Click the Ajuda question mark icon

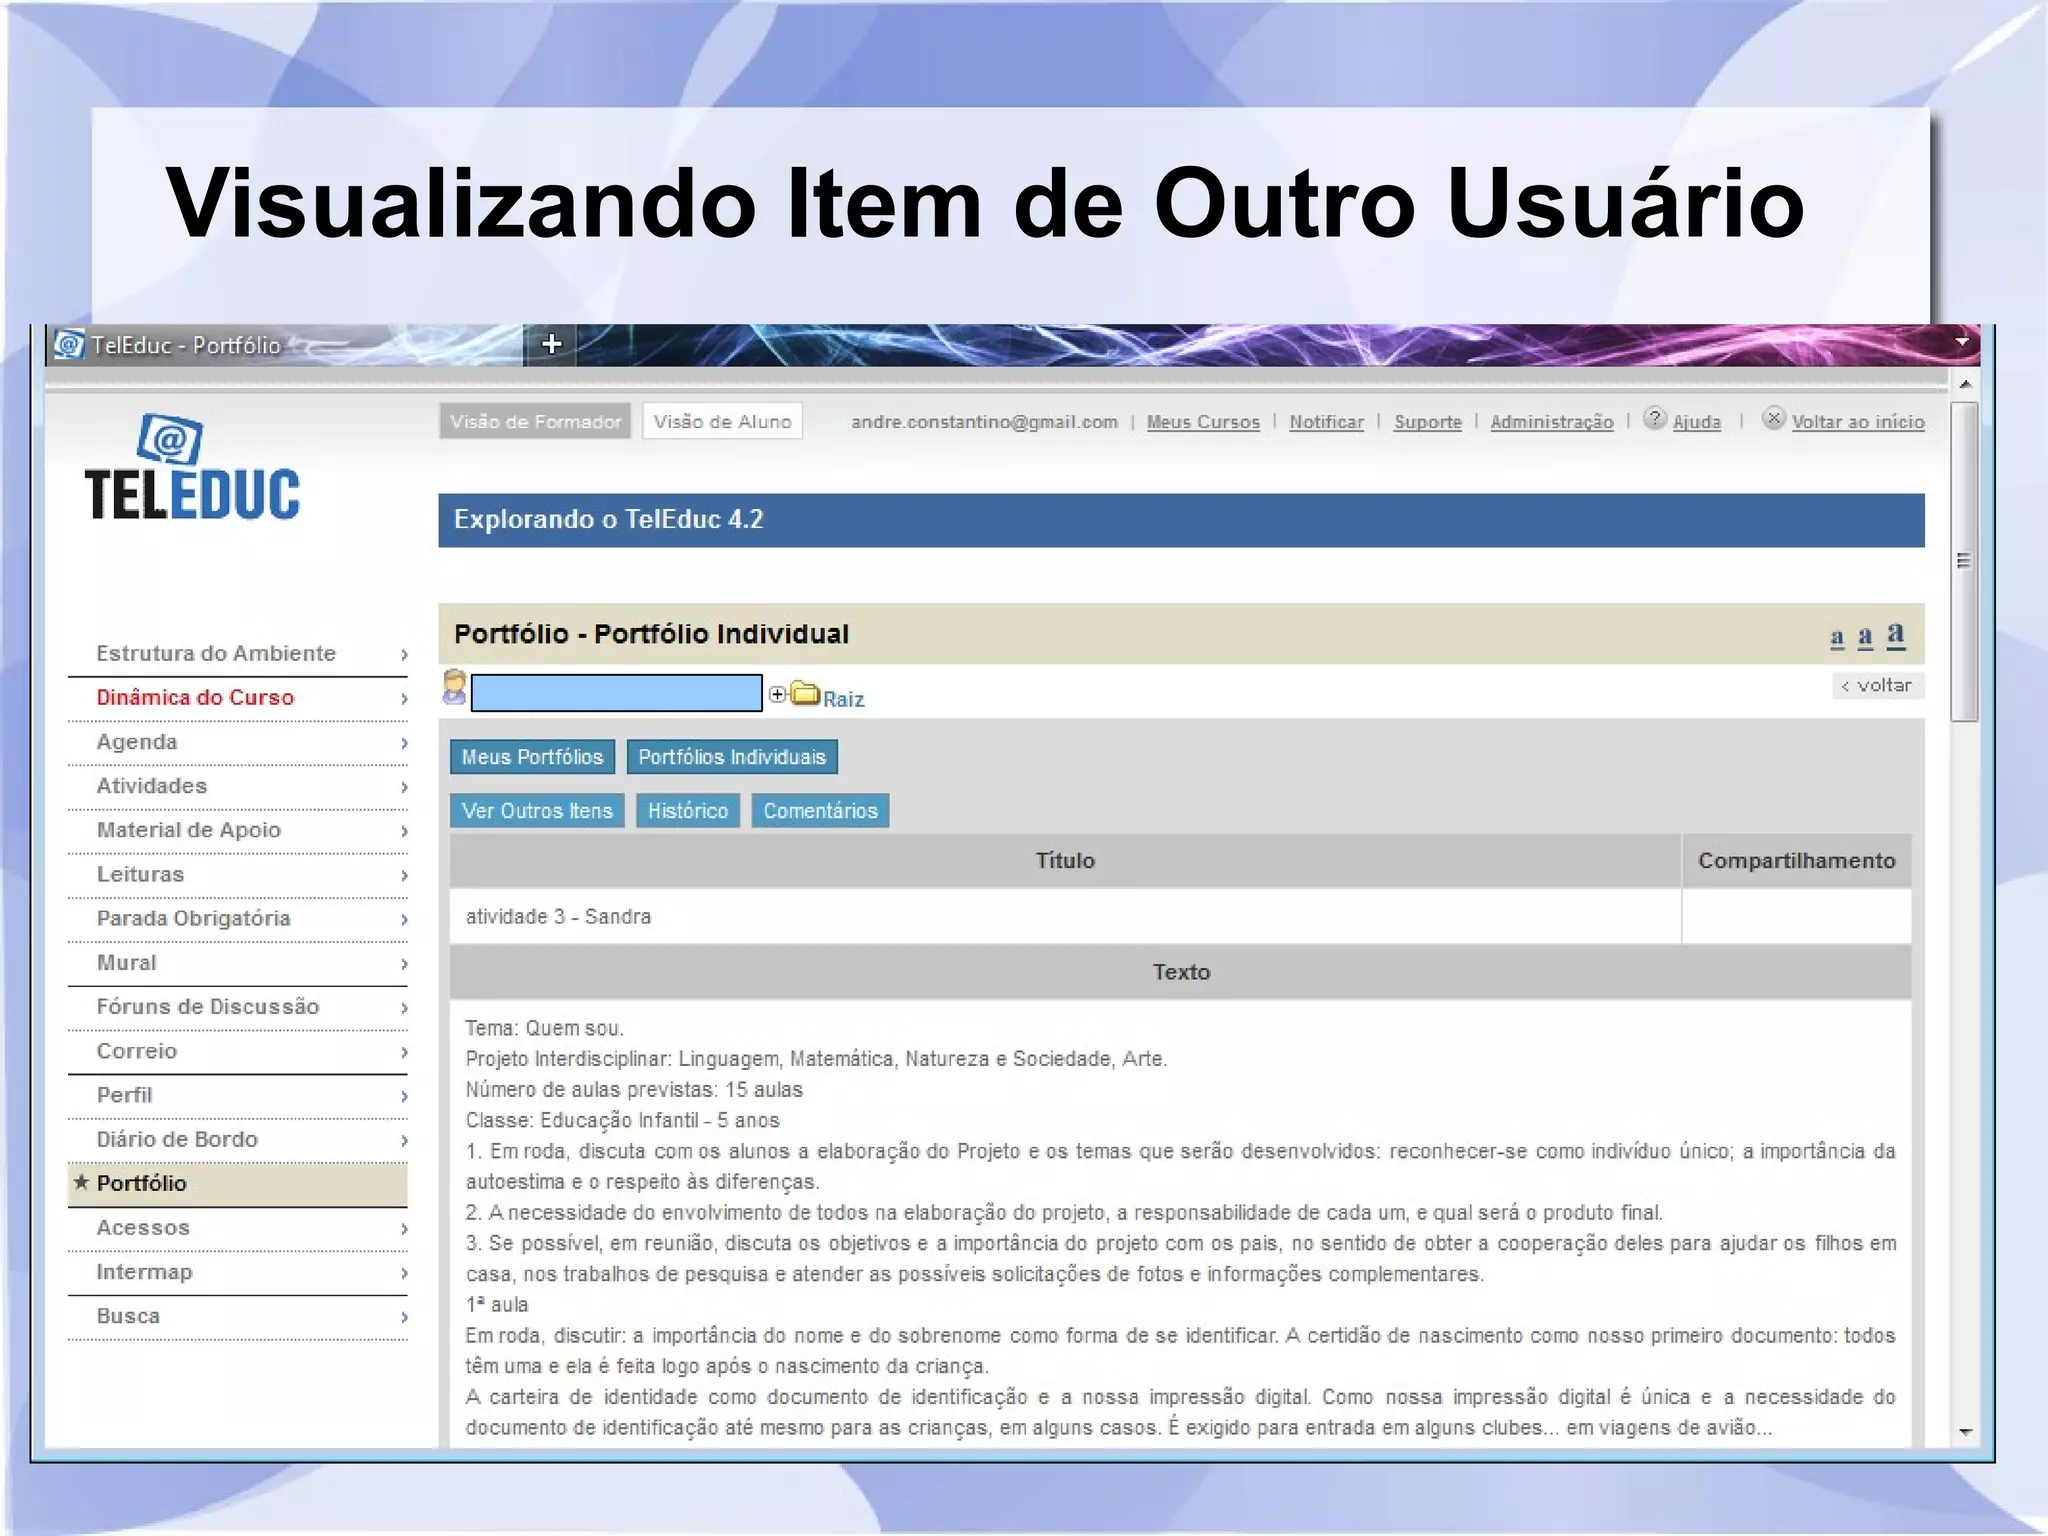point(1655,418)
